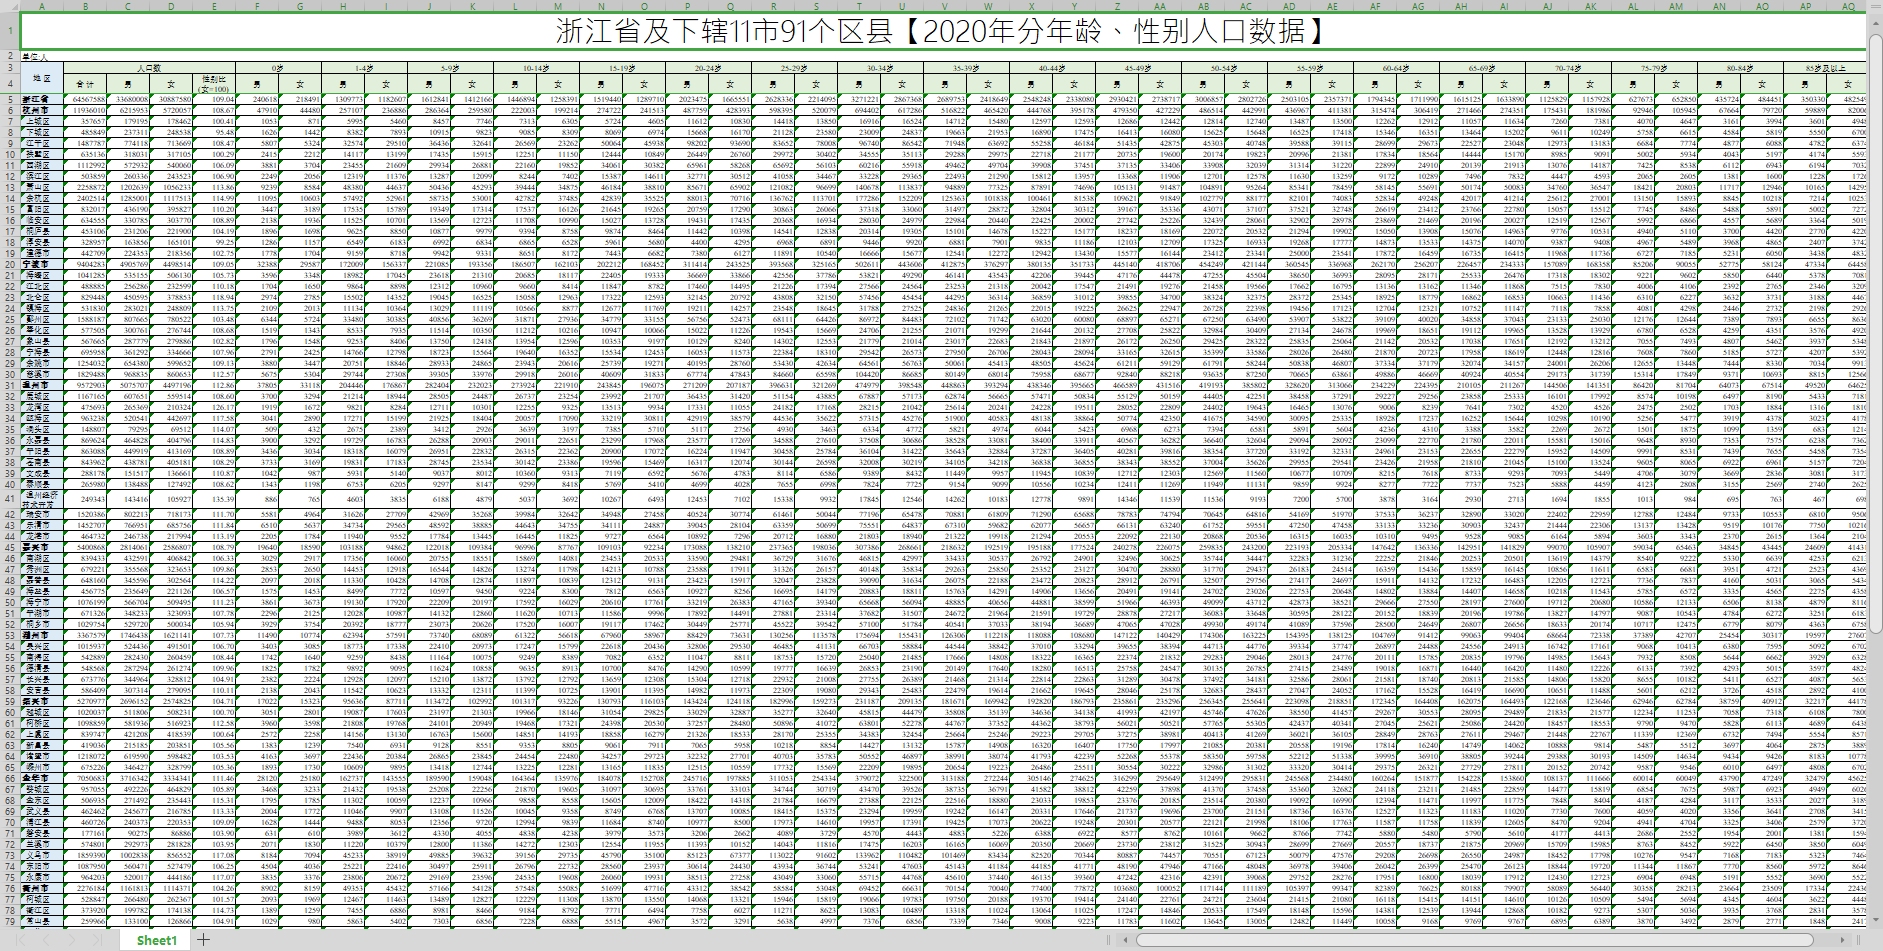
Task: Select the 东阳市 region cell
Action: pyautogui.click(x=41, y=865)
